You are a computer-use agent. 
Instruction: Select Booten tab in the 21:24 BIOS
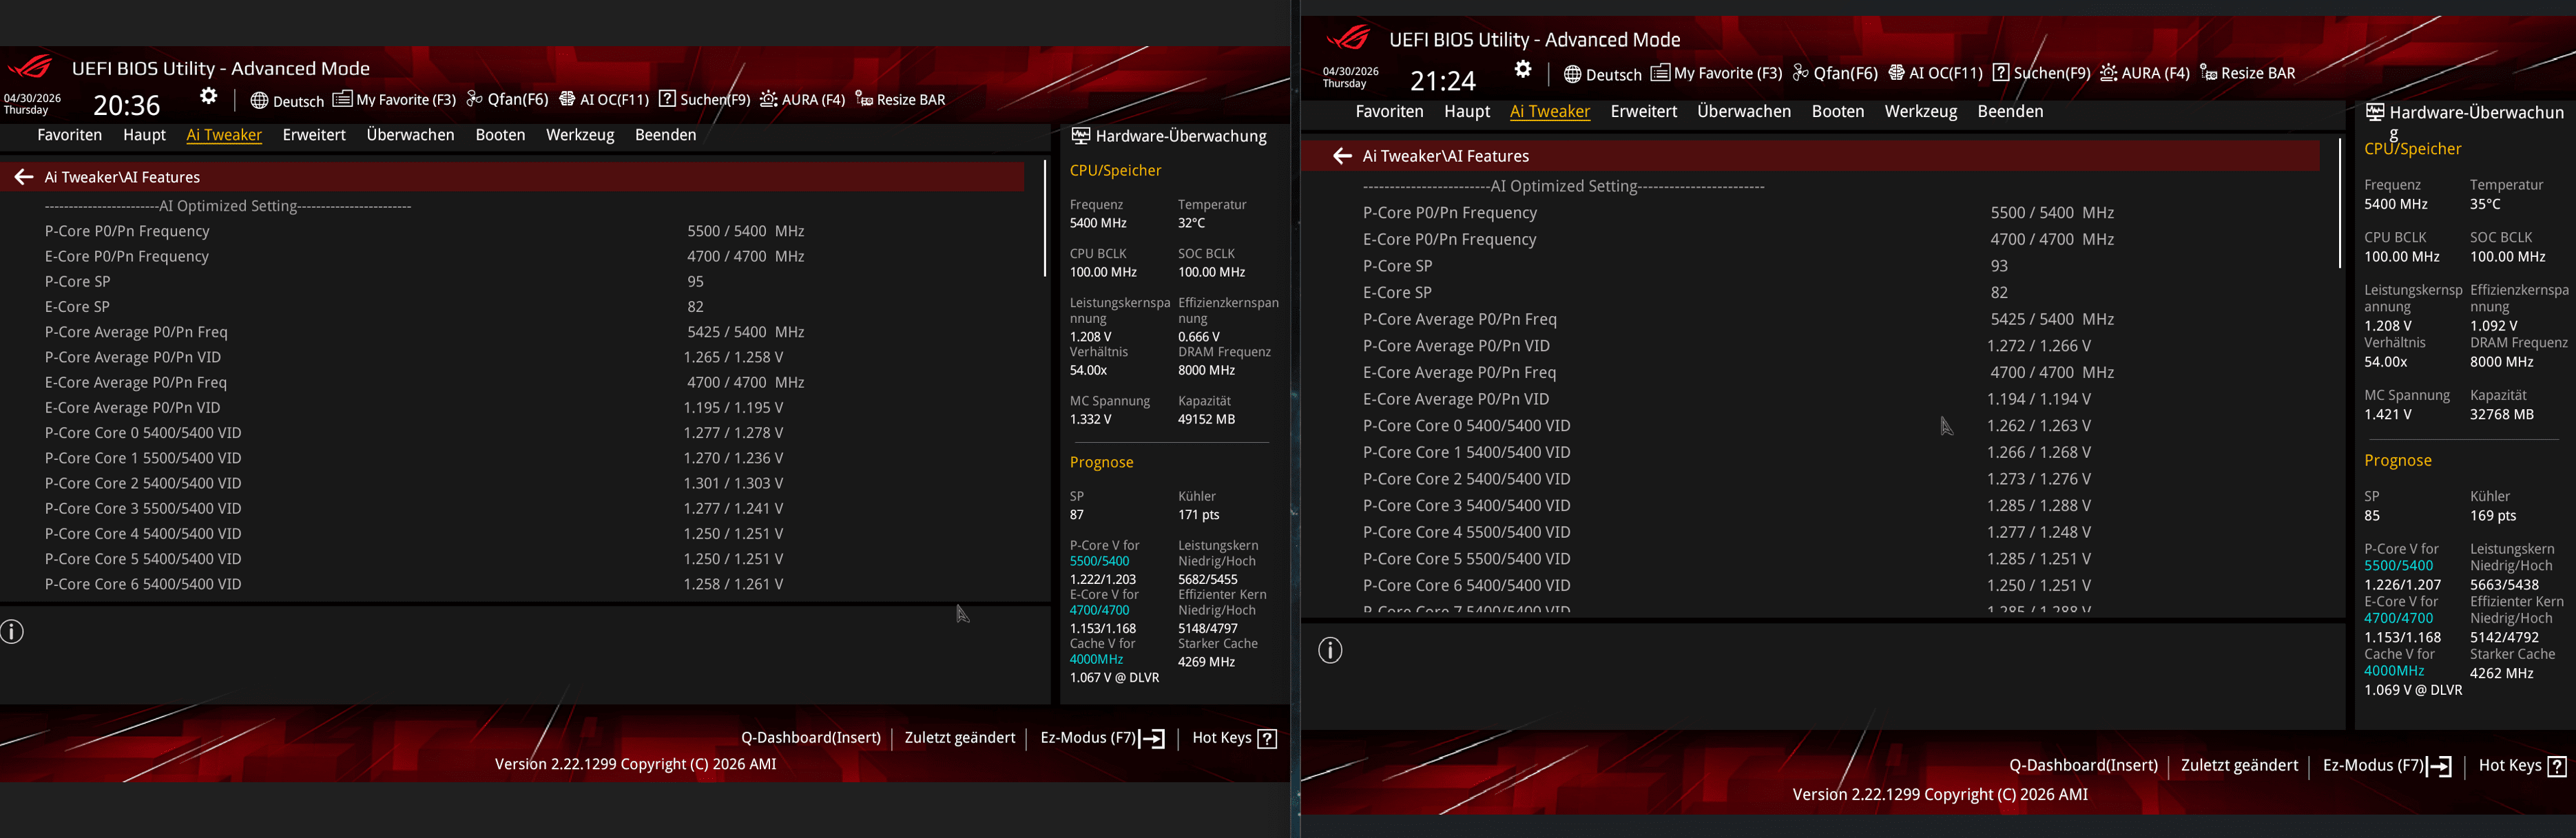[1837, 112]
